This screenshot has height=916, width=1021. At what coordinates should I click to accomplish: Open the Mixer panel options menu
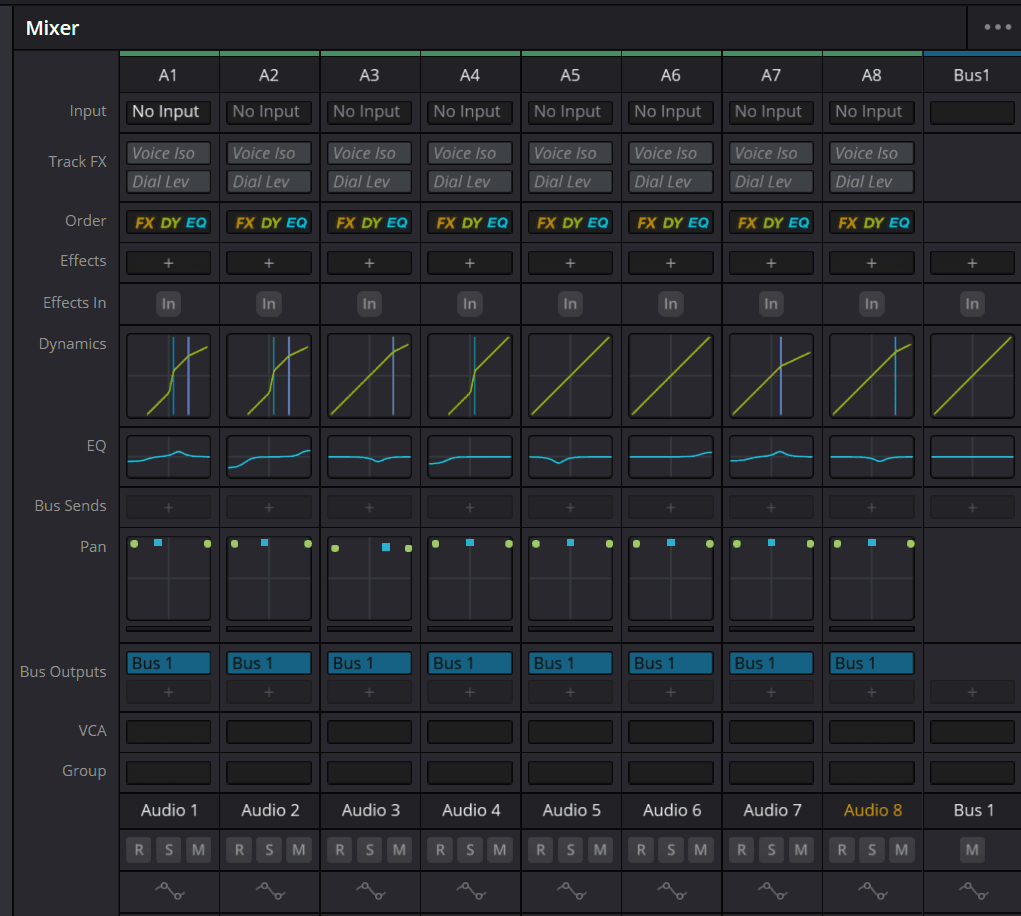pyautogui.click(x=997, y=27)
